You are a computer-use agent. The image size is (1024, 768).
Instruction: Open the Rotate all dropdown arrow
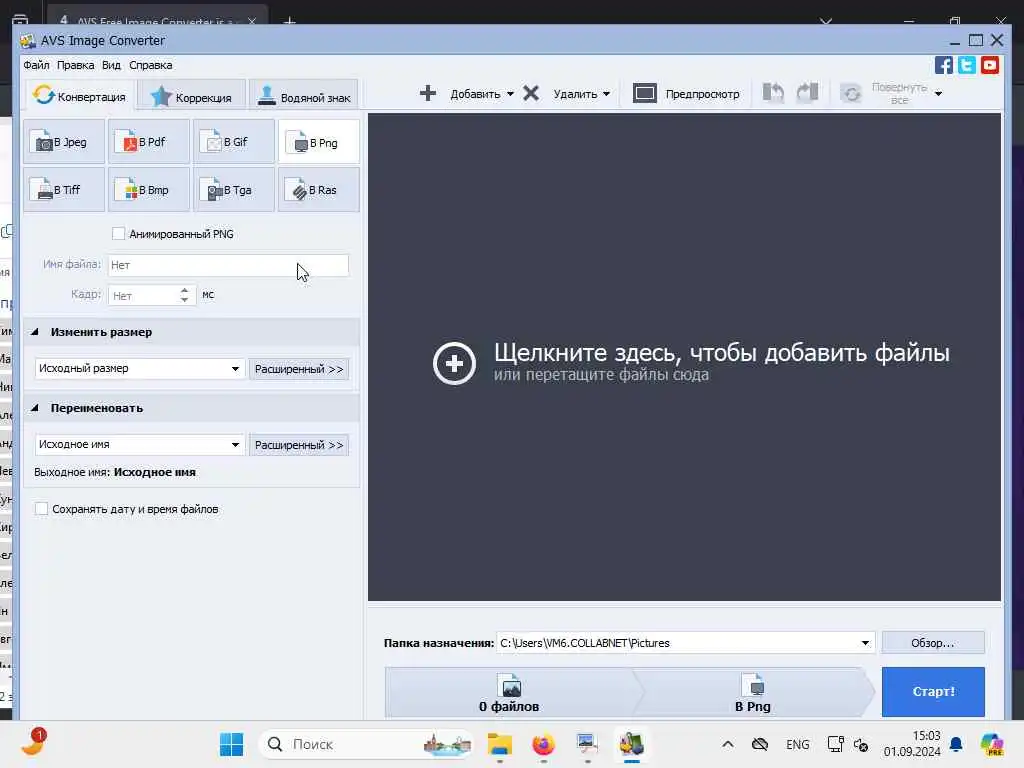(x=938, y=94)
